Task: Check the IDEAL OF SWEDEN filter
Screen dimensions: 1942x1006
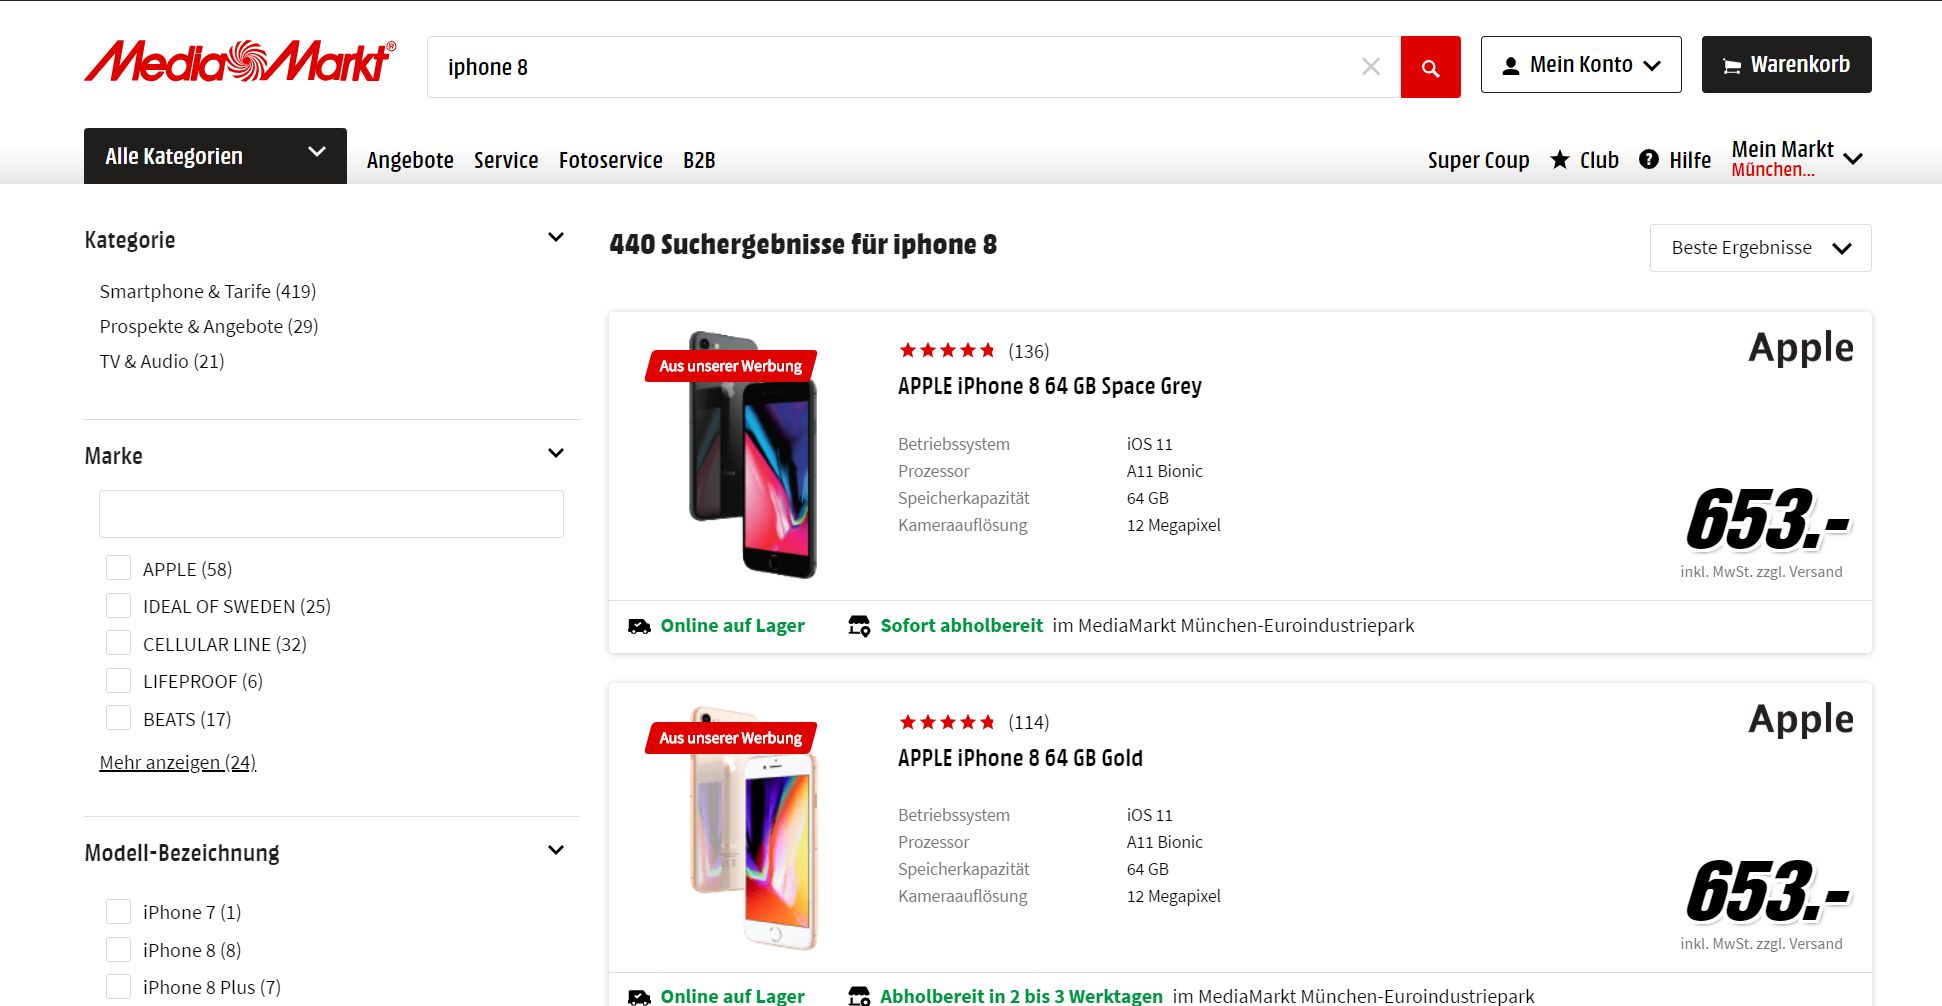Action: click(118, 605)
